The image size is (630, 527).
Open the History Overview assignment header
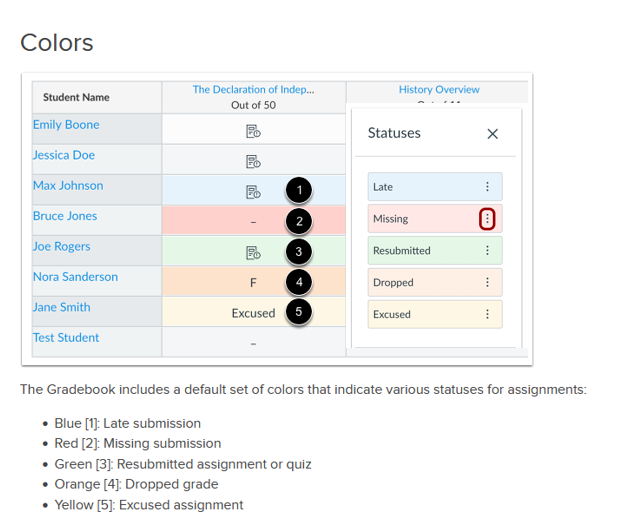click(439, 90)
